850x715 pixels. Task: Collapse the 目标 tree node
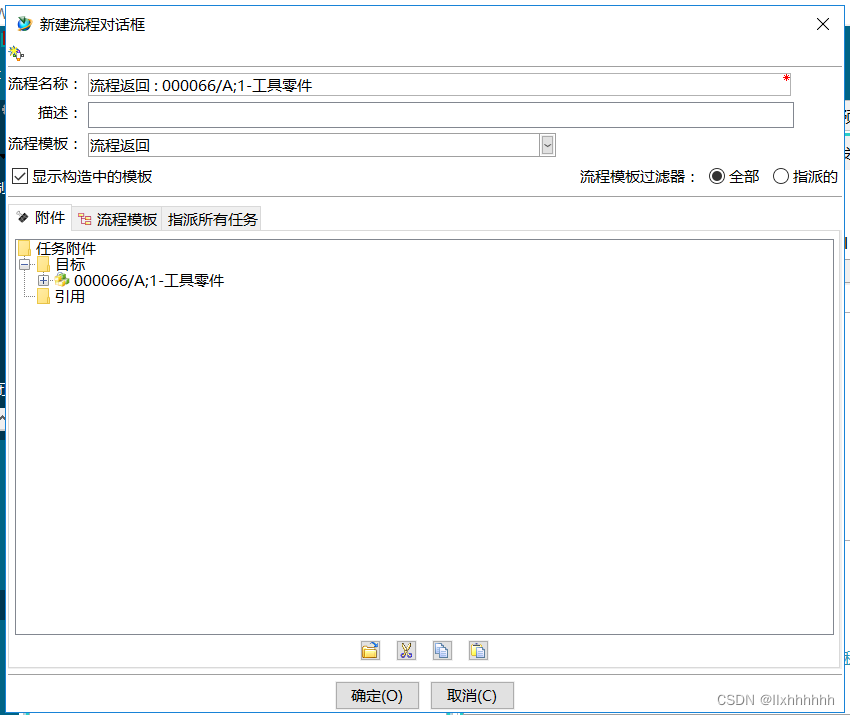24,265
